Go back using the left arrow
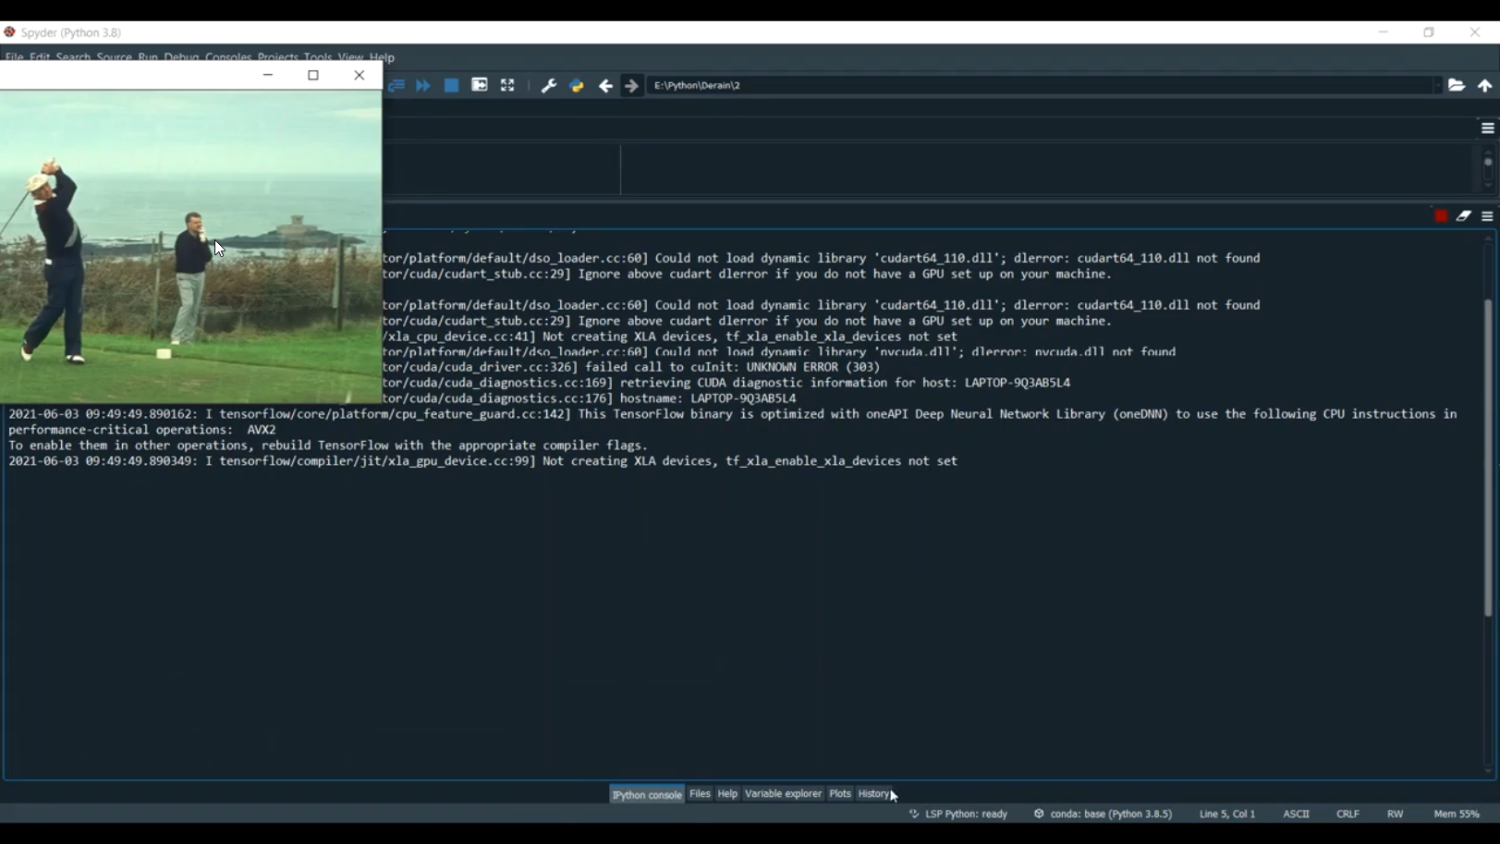 pos(605,86)
